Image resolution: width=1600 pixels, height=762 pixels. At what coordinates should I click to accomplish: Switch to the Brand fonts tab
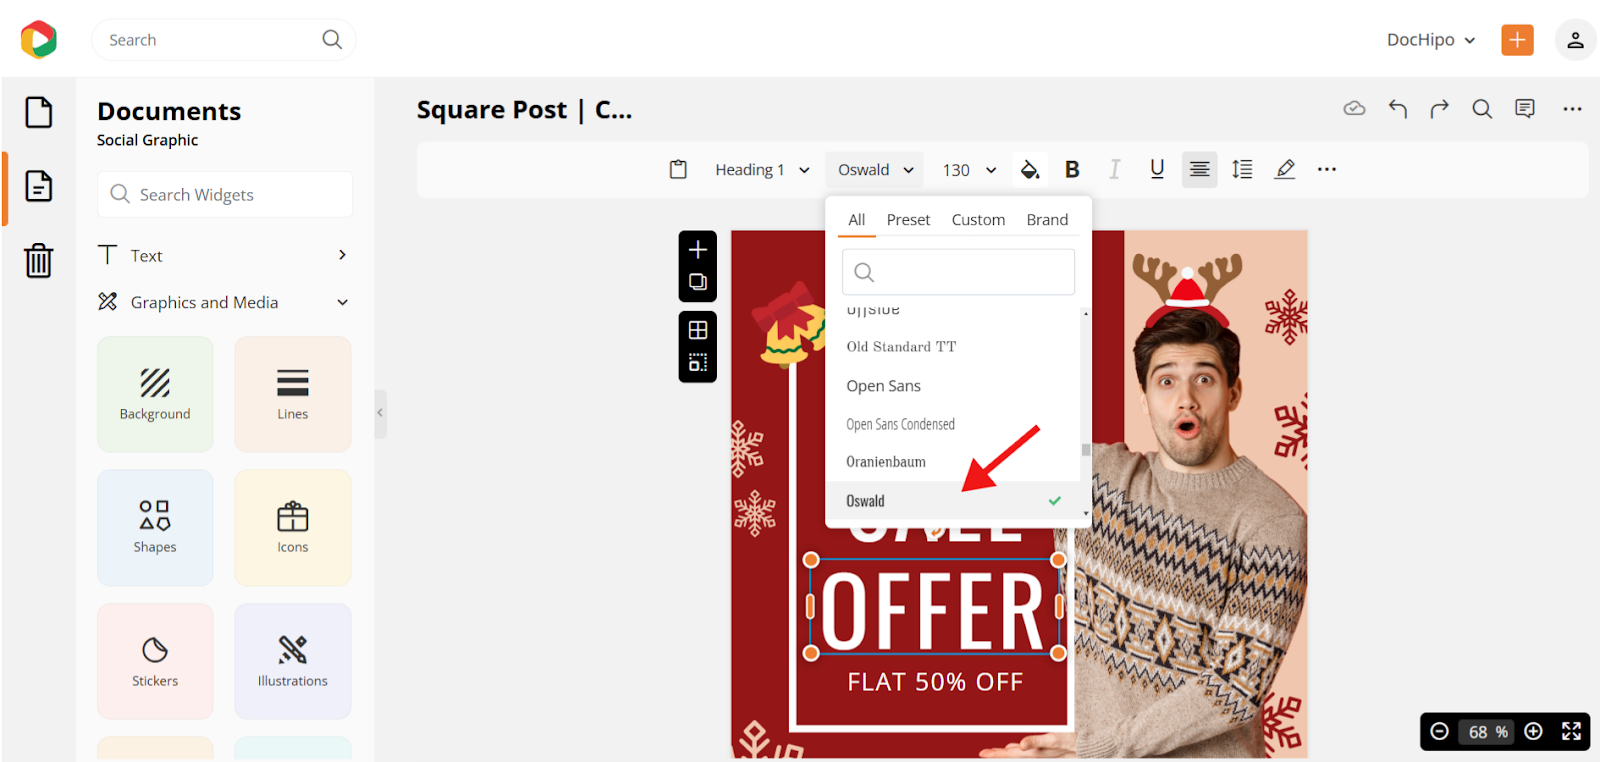click(x=1047, y=219)
